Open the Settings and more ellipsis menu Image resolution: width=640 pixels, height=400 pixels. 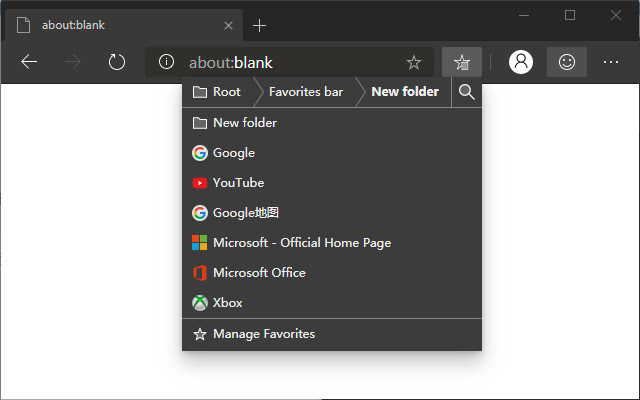[x=611, y=62]
